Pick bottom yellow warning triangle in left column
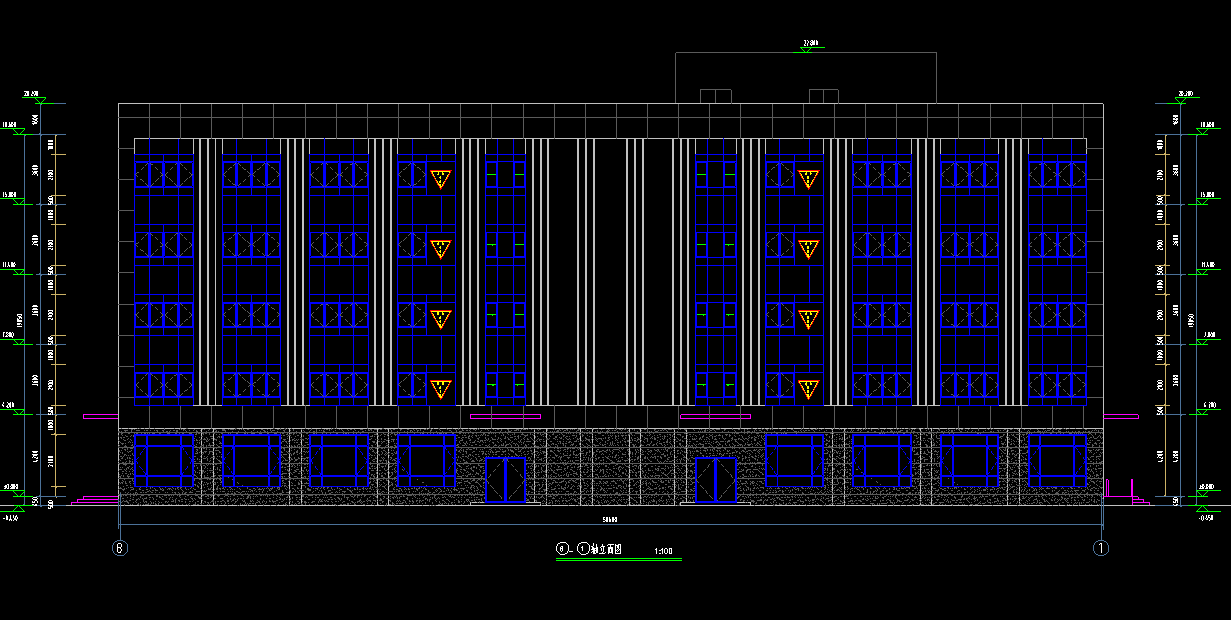Viewport: 1231px width, 620px height. point(440,388)
